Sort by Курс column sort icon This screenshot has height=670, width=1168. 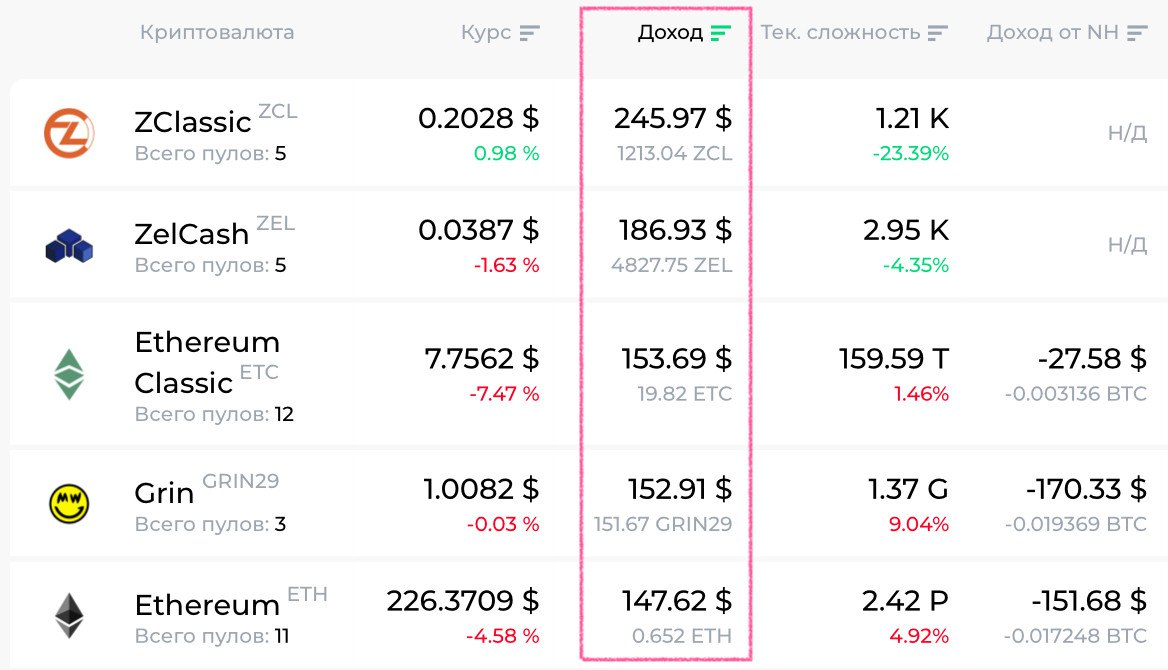[x=529, y=33]
